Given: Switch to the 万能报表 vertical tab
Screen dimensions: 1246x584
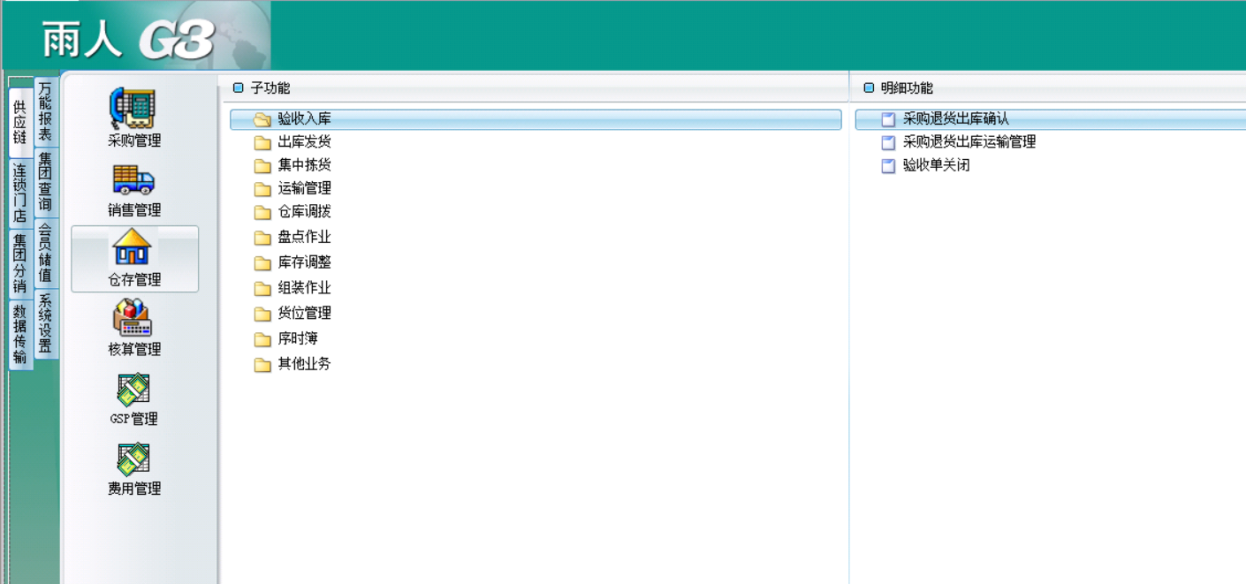Looking at the screenshot, I should tap(45, 110).
